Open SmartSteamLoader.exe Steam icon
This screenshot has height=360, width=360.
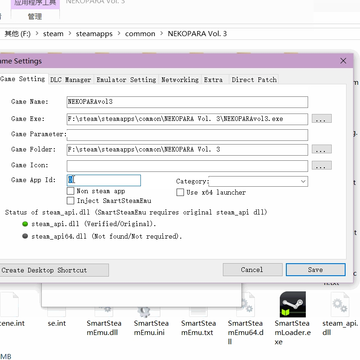293,304
